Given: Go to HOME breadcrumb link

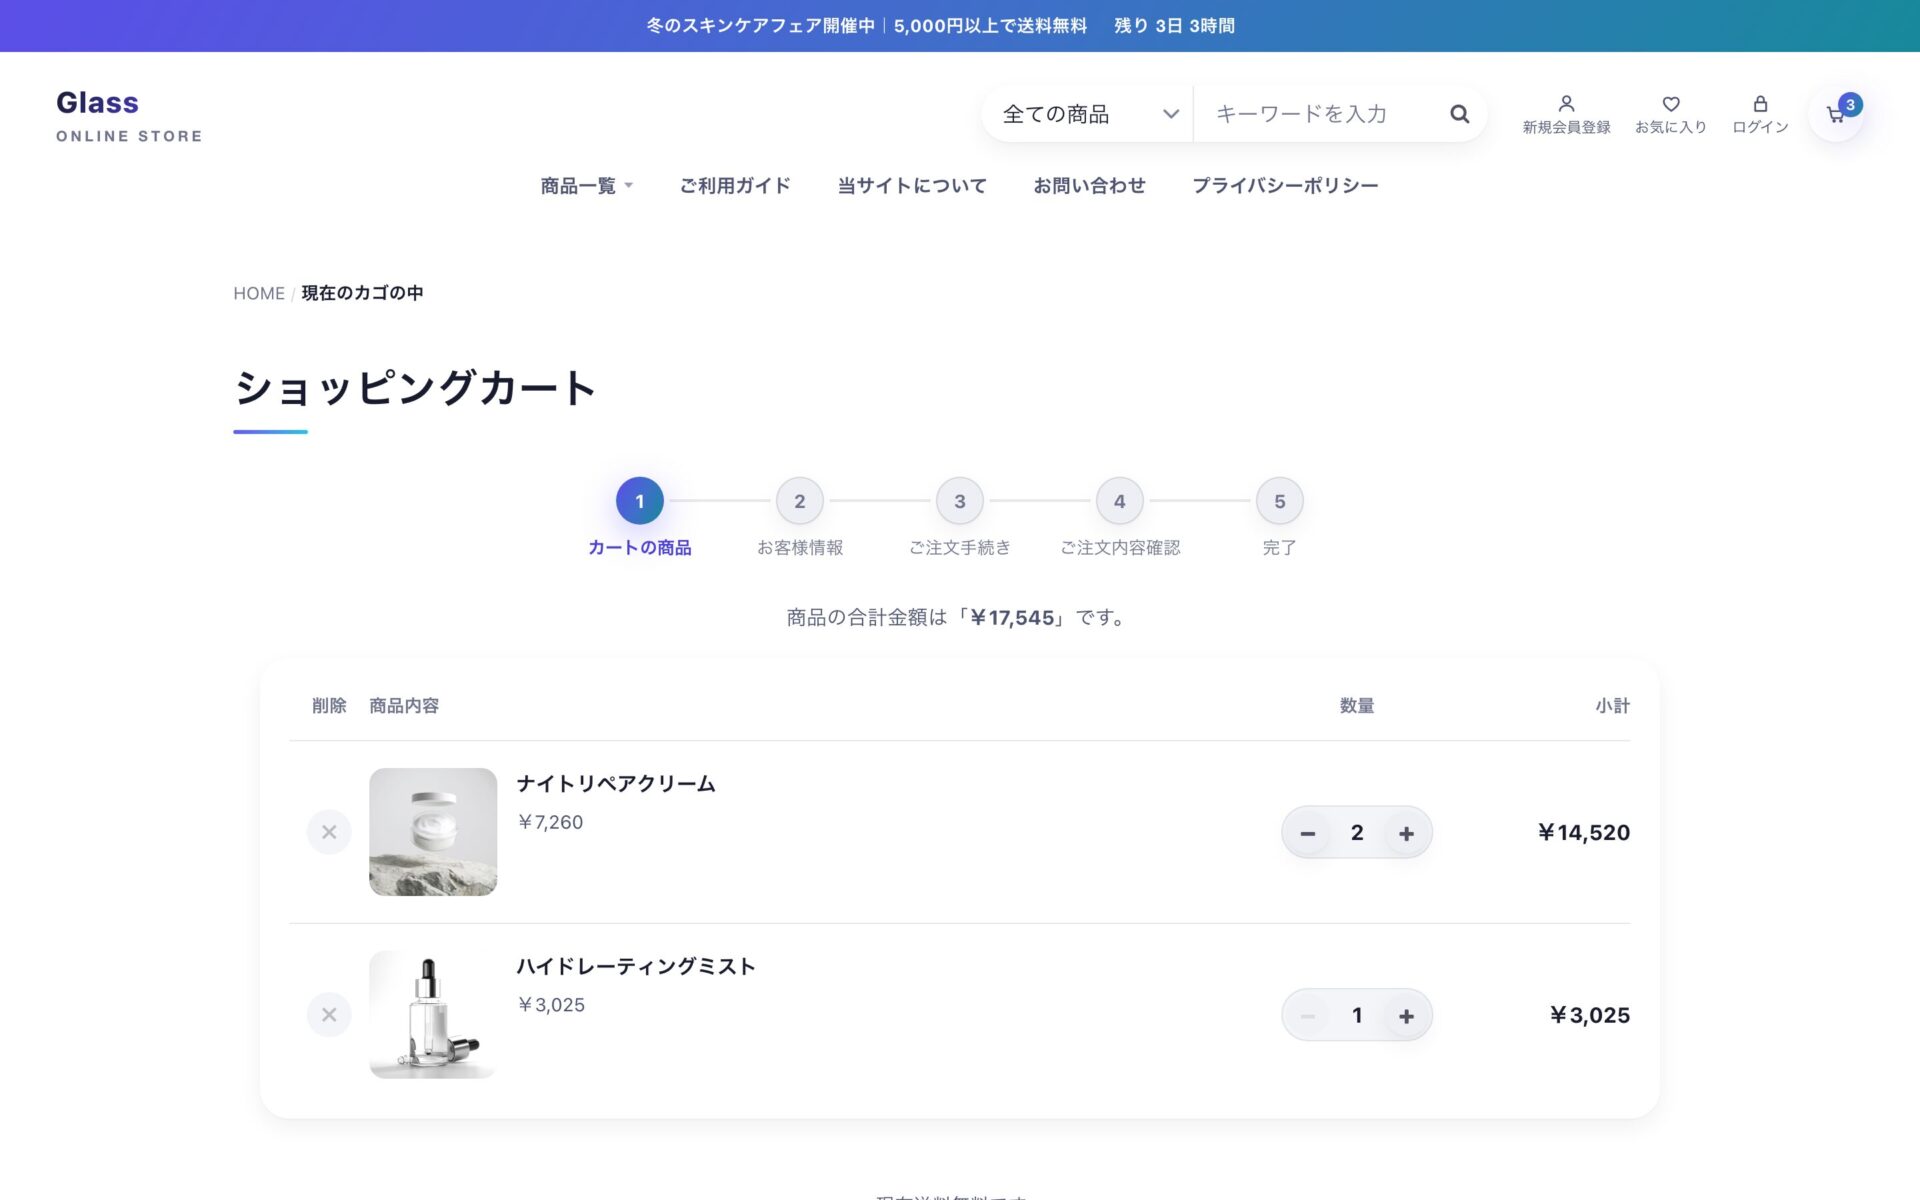Looking at the screenshot, I should click(x=259, y=293).
